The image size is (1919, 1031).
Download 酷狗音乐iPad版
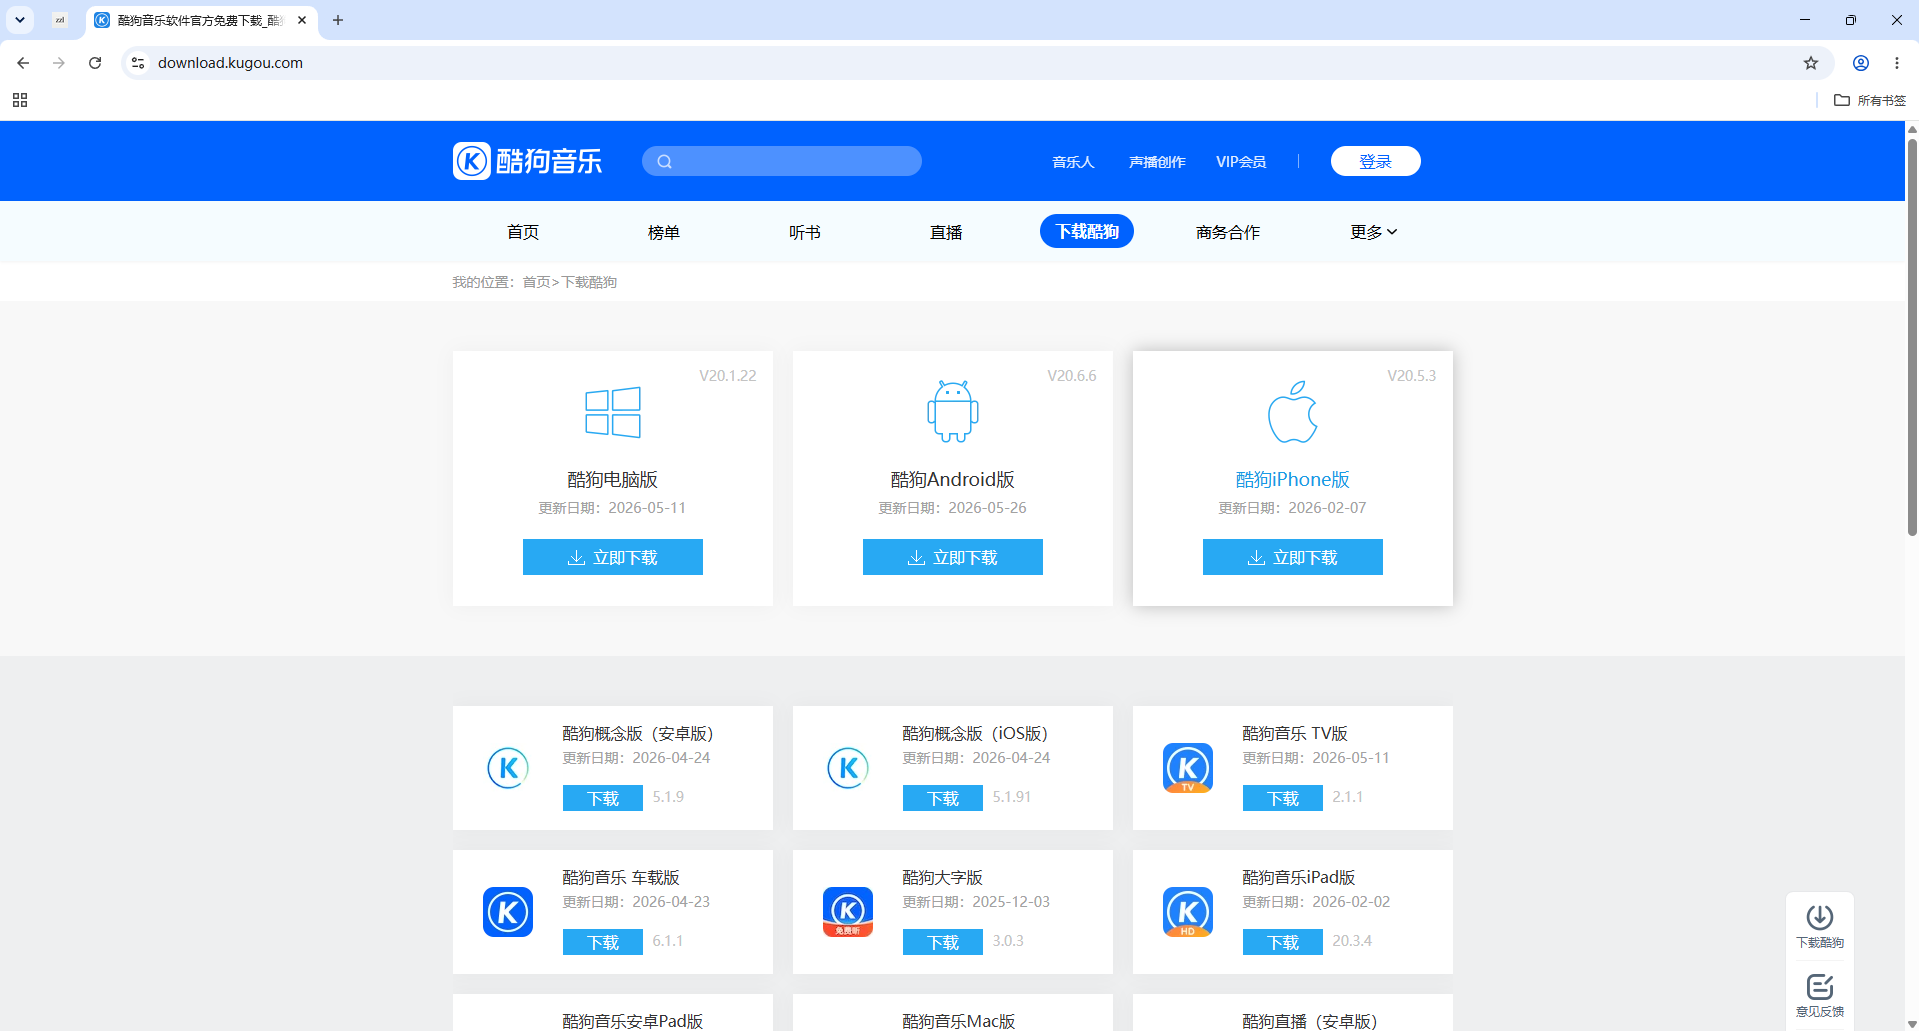(x=1283, y=942)
